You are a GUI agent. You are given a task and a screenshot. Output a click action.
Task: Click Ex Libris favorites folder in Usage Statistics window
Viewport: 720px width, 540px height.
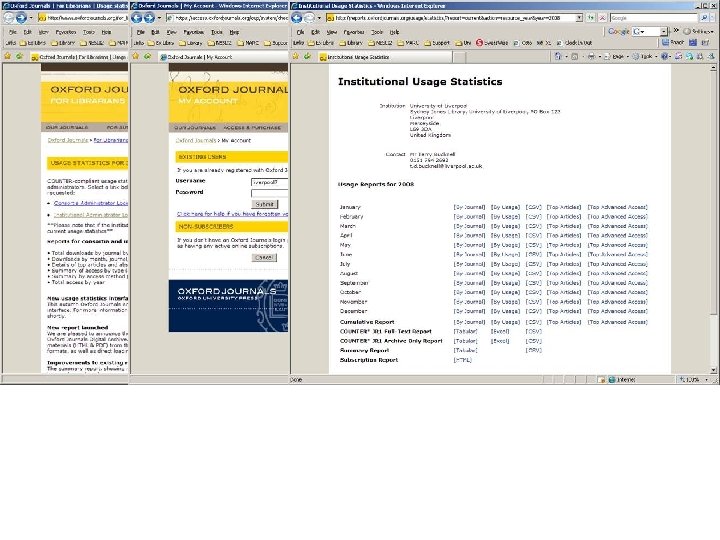tap(321, 43)
